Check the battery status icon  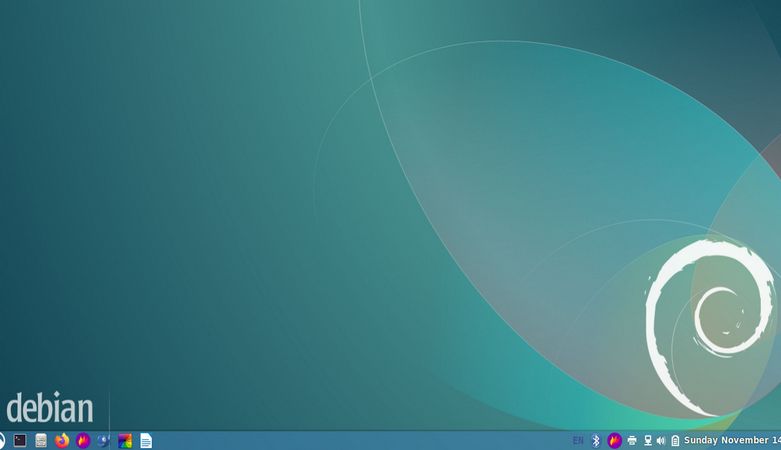[x=675, y=440]
